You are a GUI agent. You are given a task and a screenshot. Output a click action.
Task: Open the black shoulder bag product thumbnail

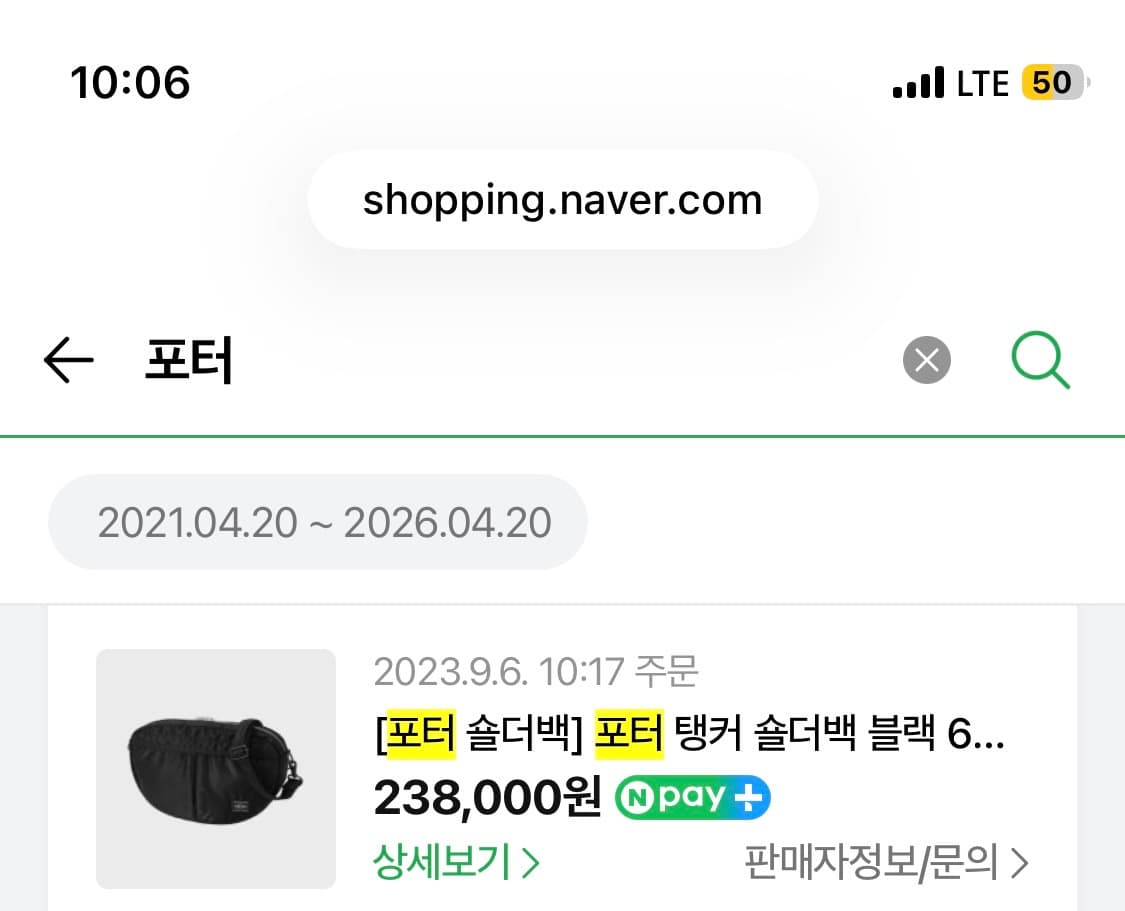pos(216,769)
